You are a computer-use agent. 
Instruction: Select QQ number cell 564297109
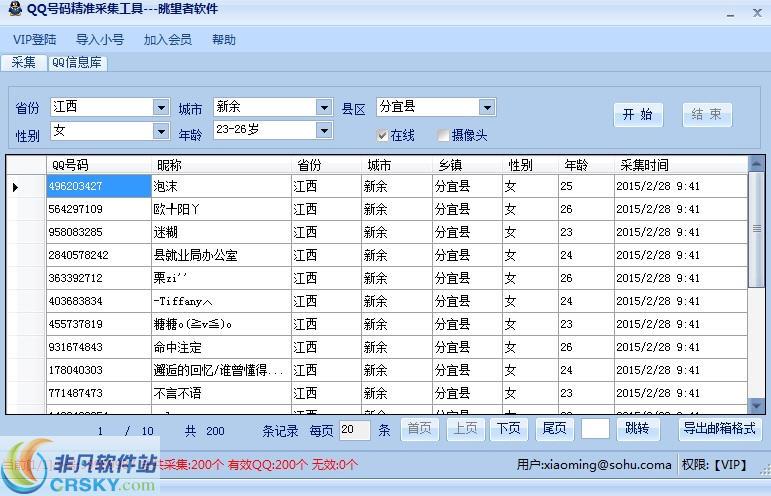pos(99,209)
